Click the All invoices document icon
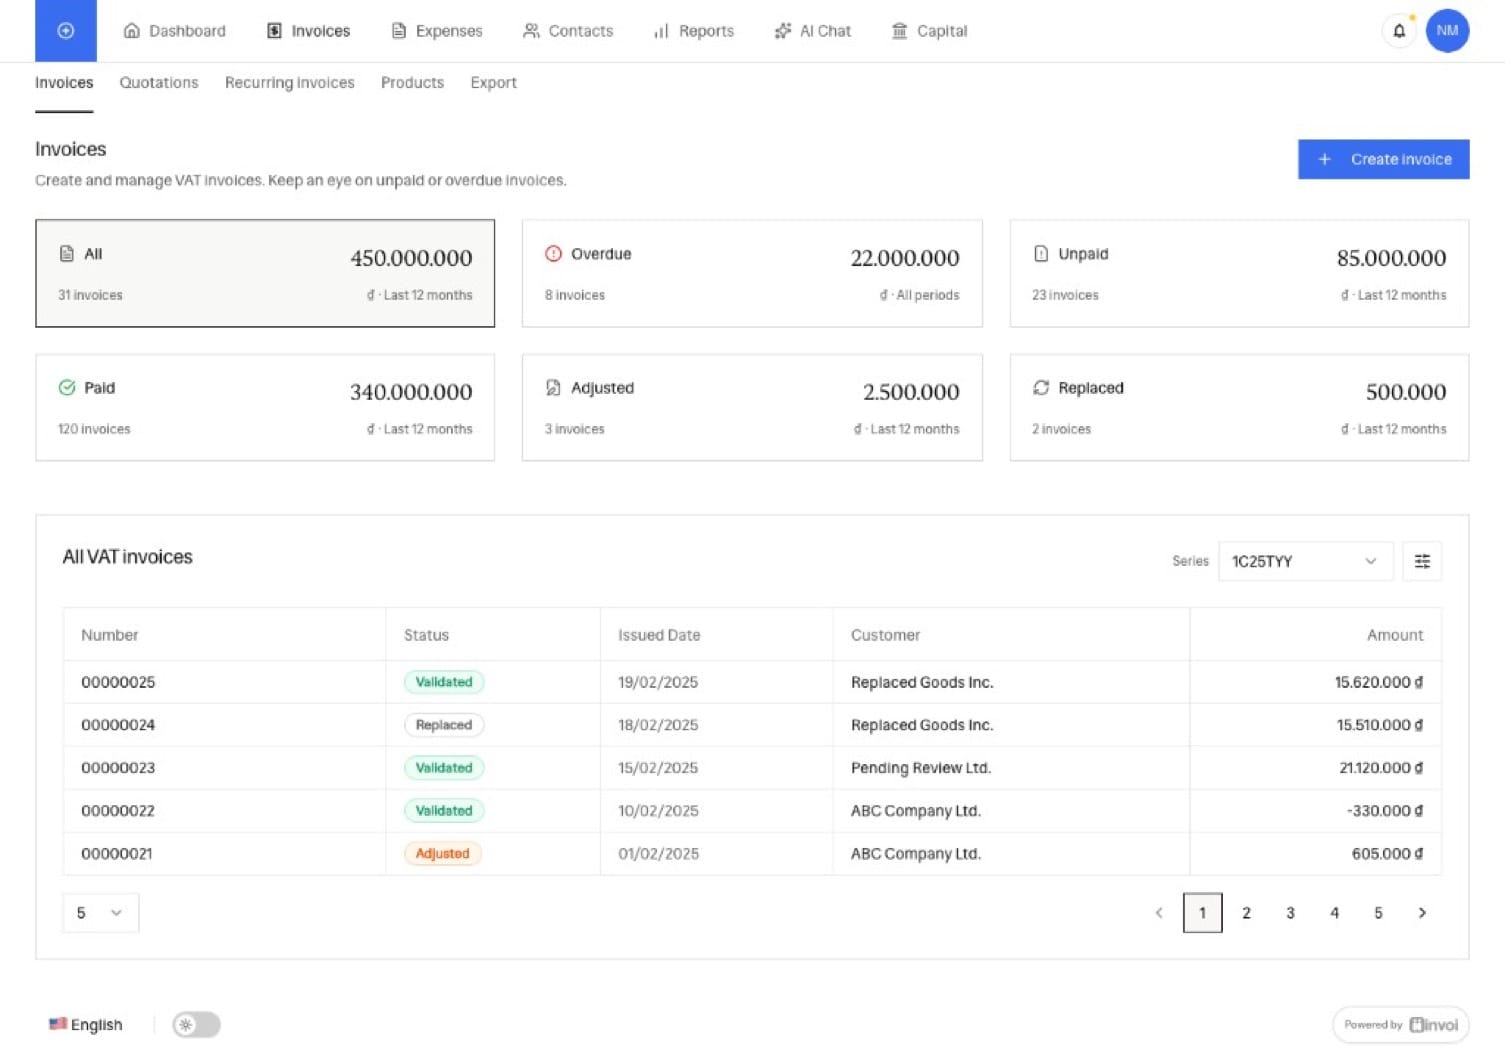1505x1061 pixels. (67, 254)
